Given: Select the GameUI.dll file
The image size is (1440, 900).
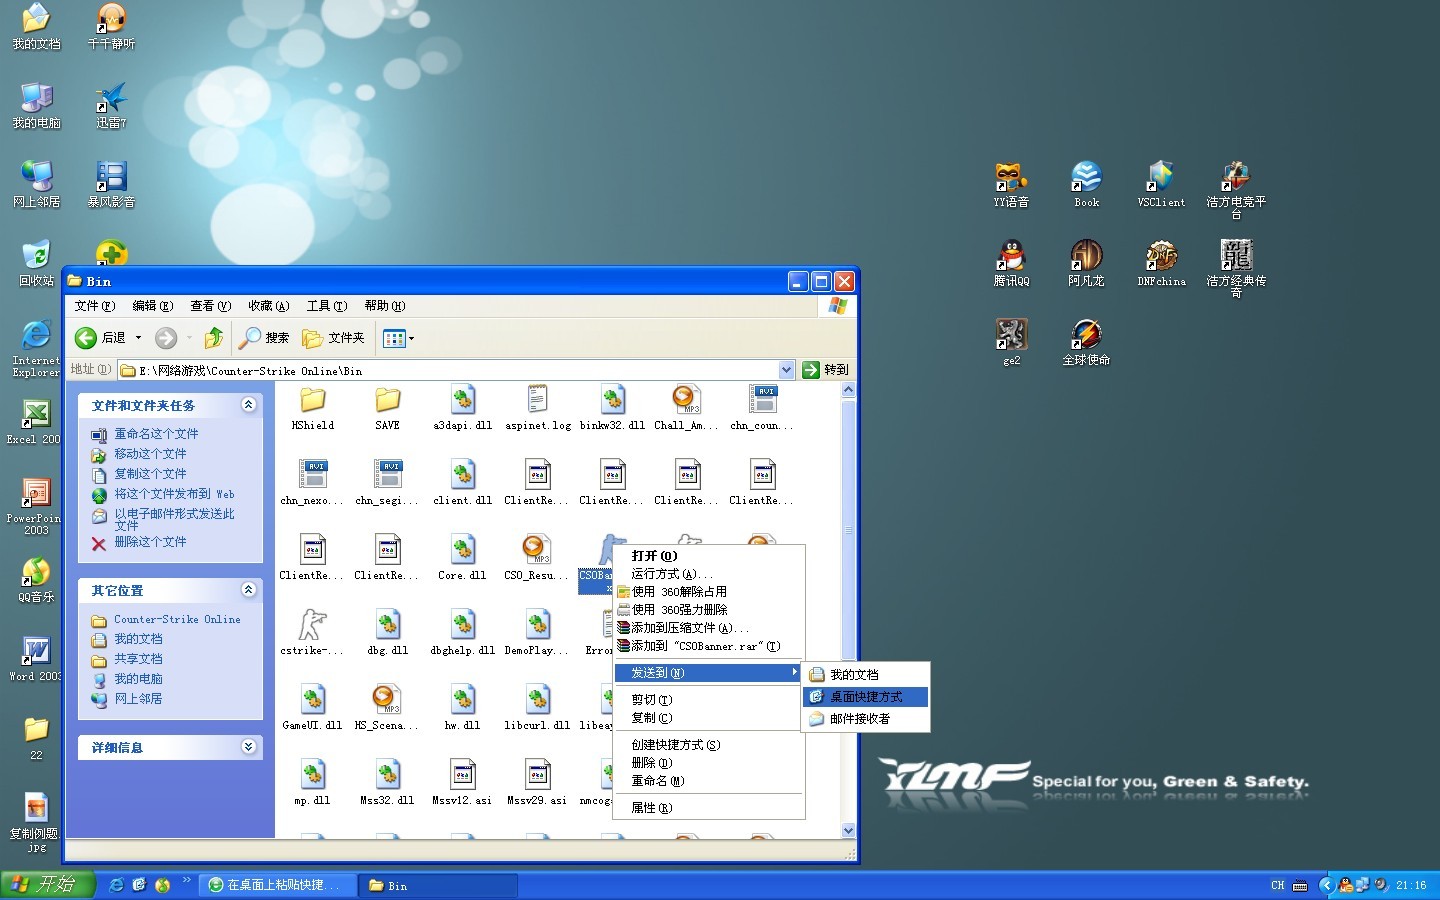Looking at the screenshot, I should 312,708.
